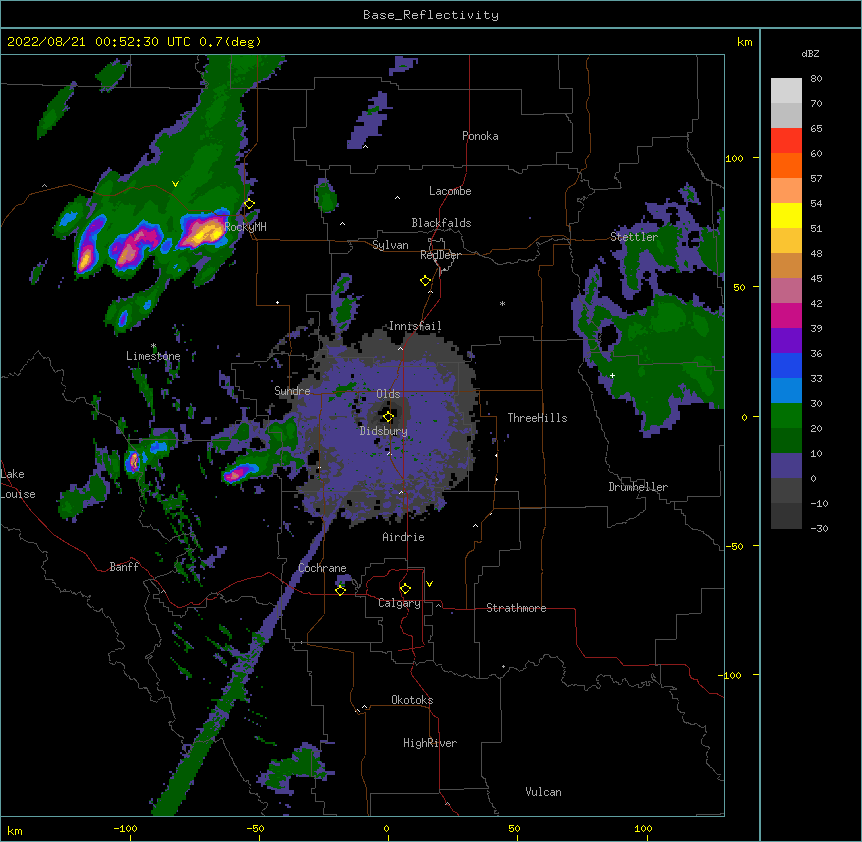
Task: Pick the red swatch in dBZ legend
Action: [786, 141]
